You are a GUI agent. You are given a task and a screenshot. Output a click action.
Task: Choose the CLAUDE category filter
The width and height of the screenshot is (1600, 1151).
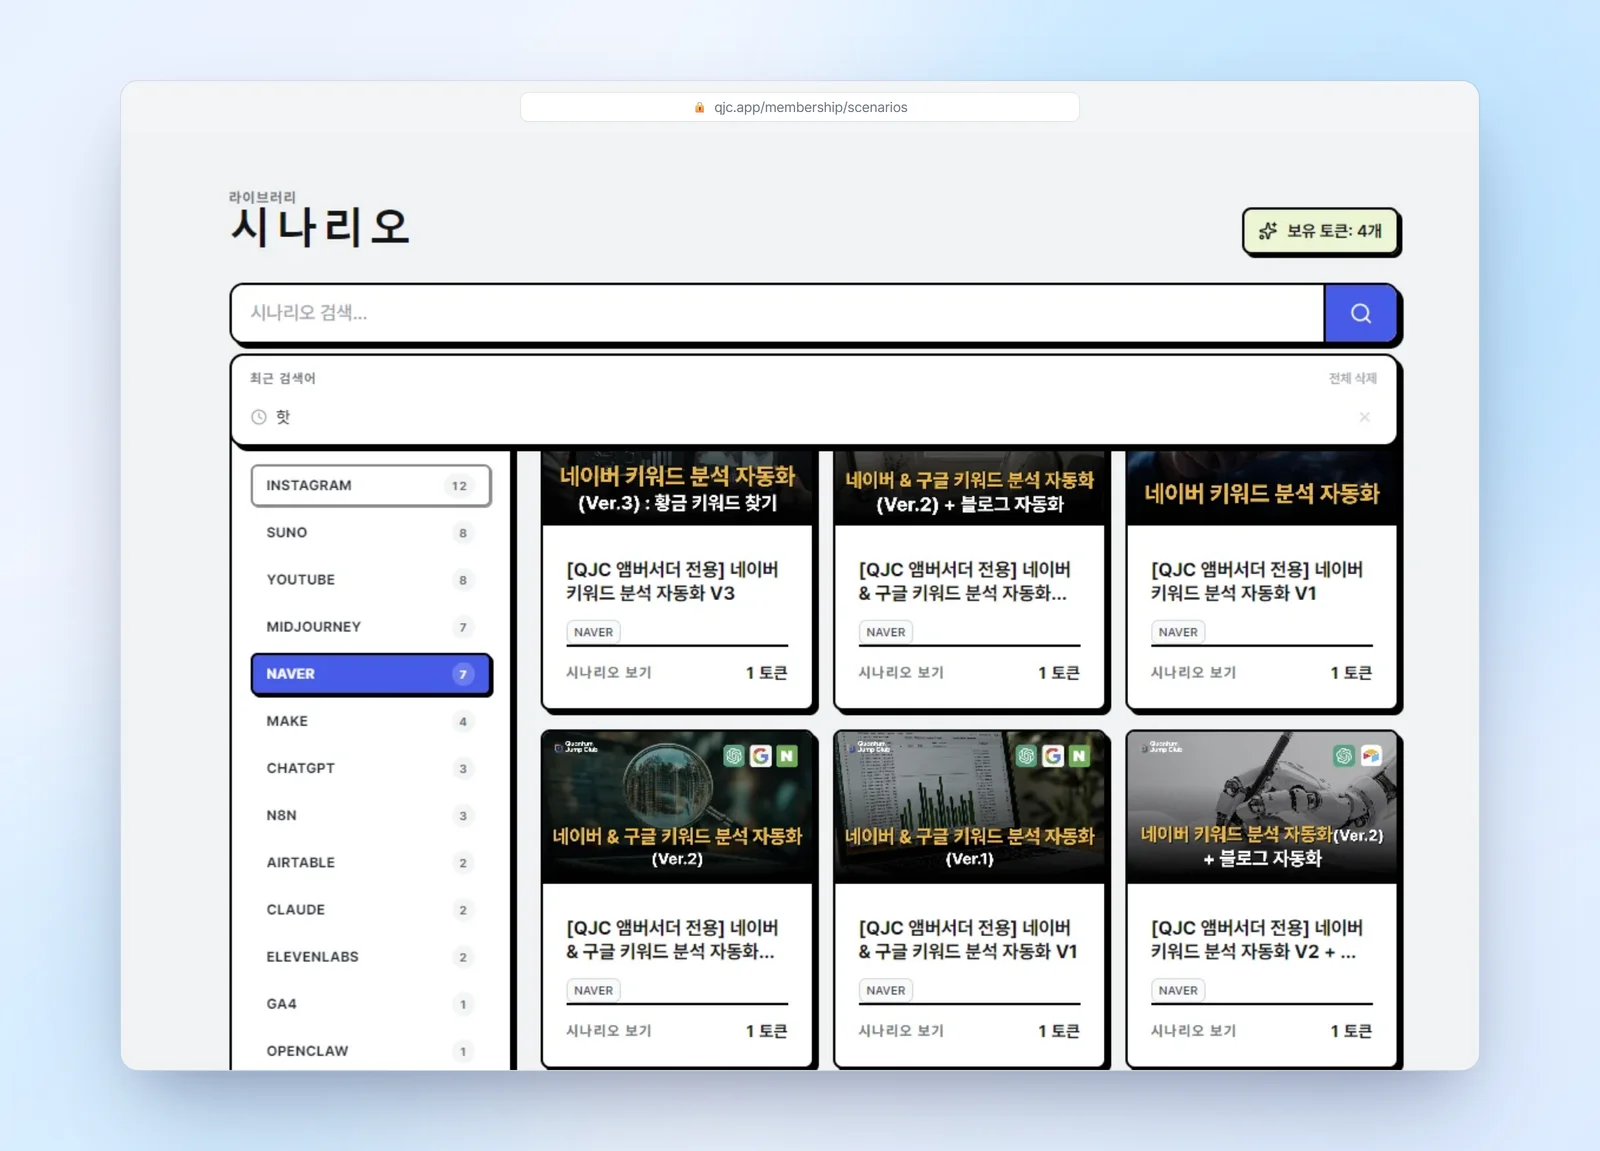click(x=371, y=909)
